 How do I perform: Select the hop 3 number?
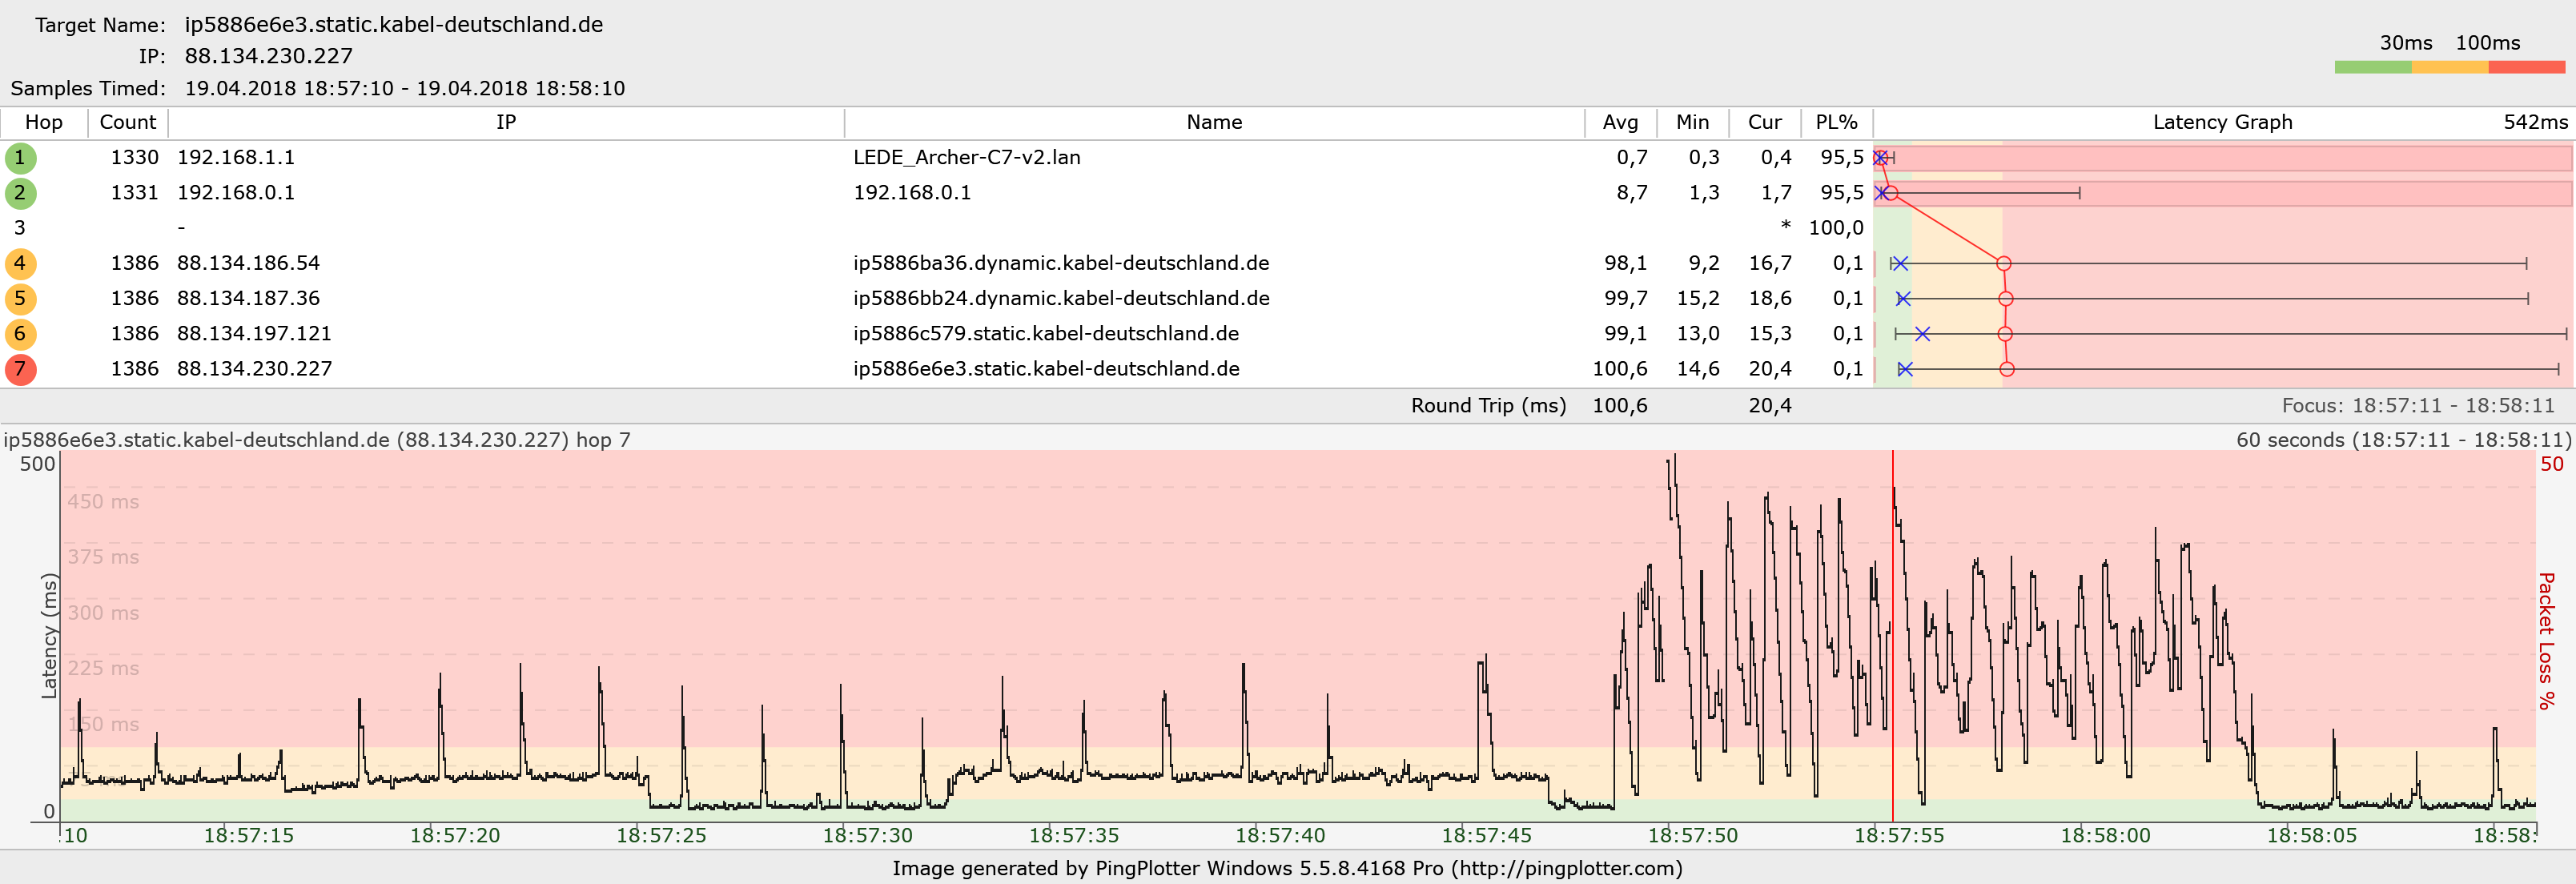[19, 228]
